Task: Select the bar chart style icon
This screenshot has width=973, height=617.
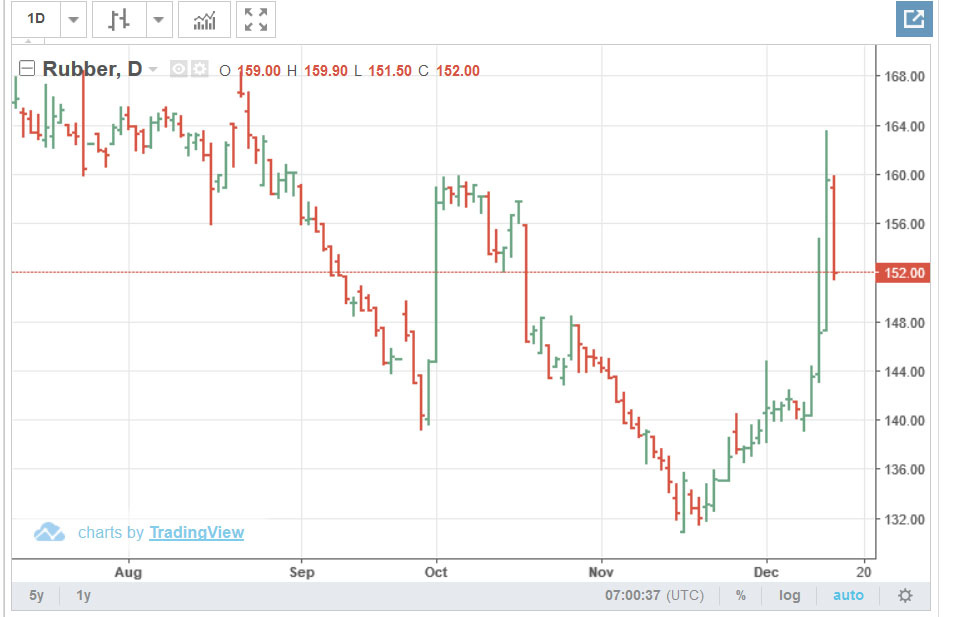Action: (119, 19)
